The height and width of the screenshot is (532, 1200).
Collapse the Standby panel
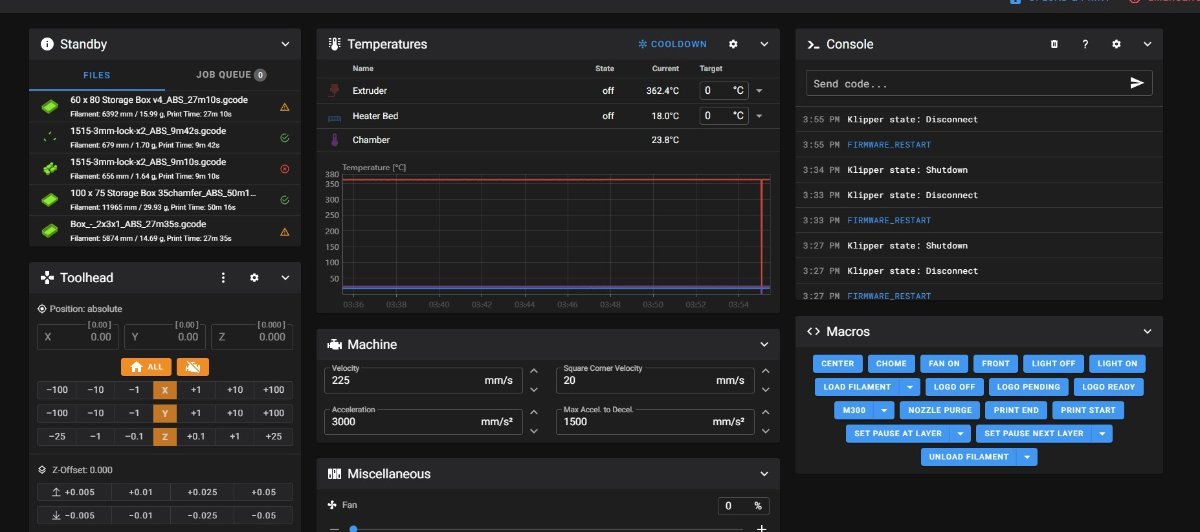(285, 44)
